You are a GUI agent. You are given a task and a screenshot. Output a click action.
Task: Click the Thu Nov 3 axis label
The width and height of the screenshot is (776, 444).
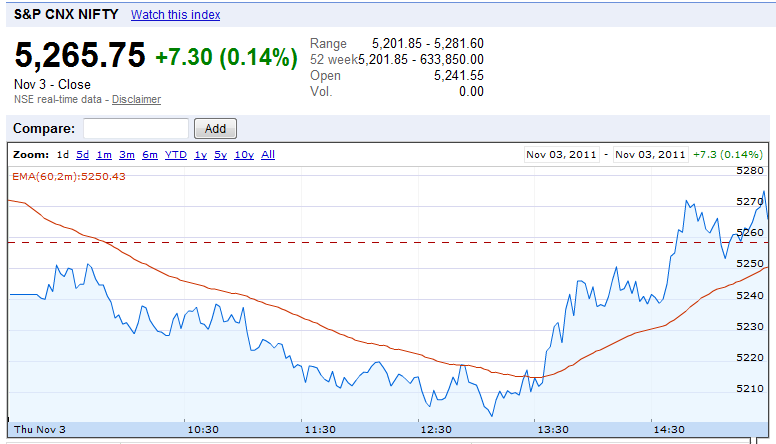[40, 429]
